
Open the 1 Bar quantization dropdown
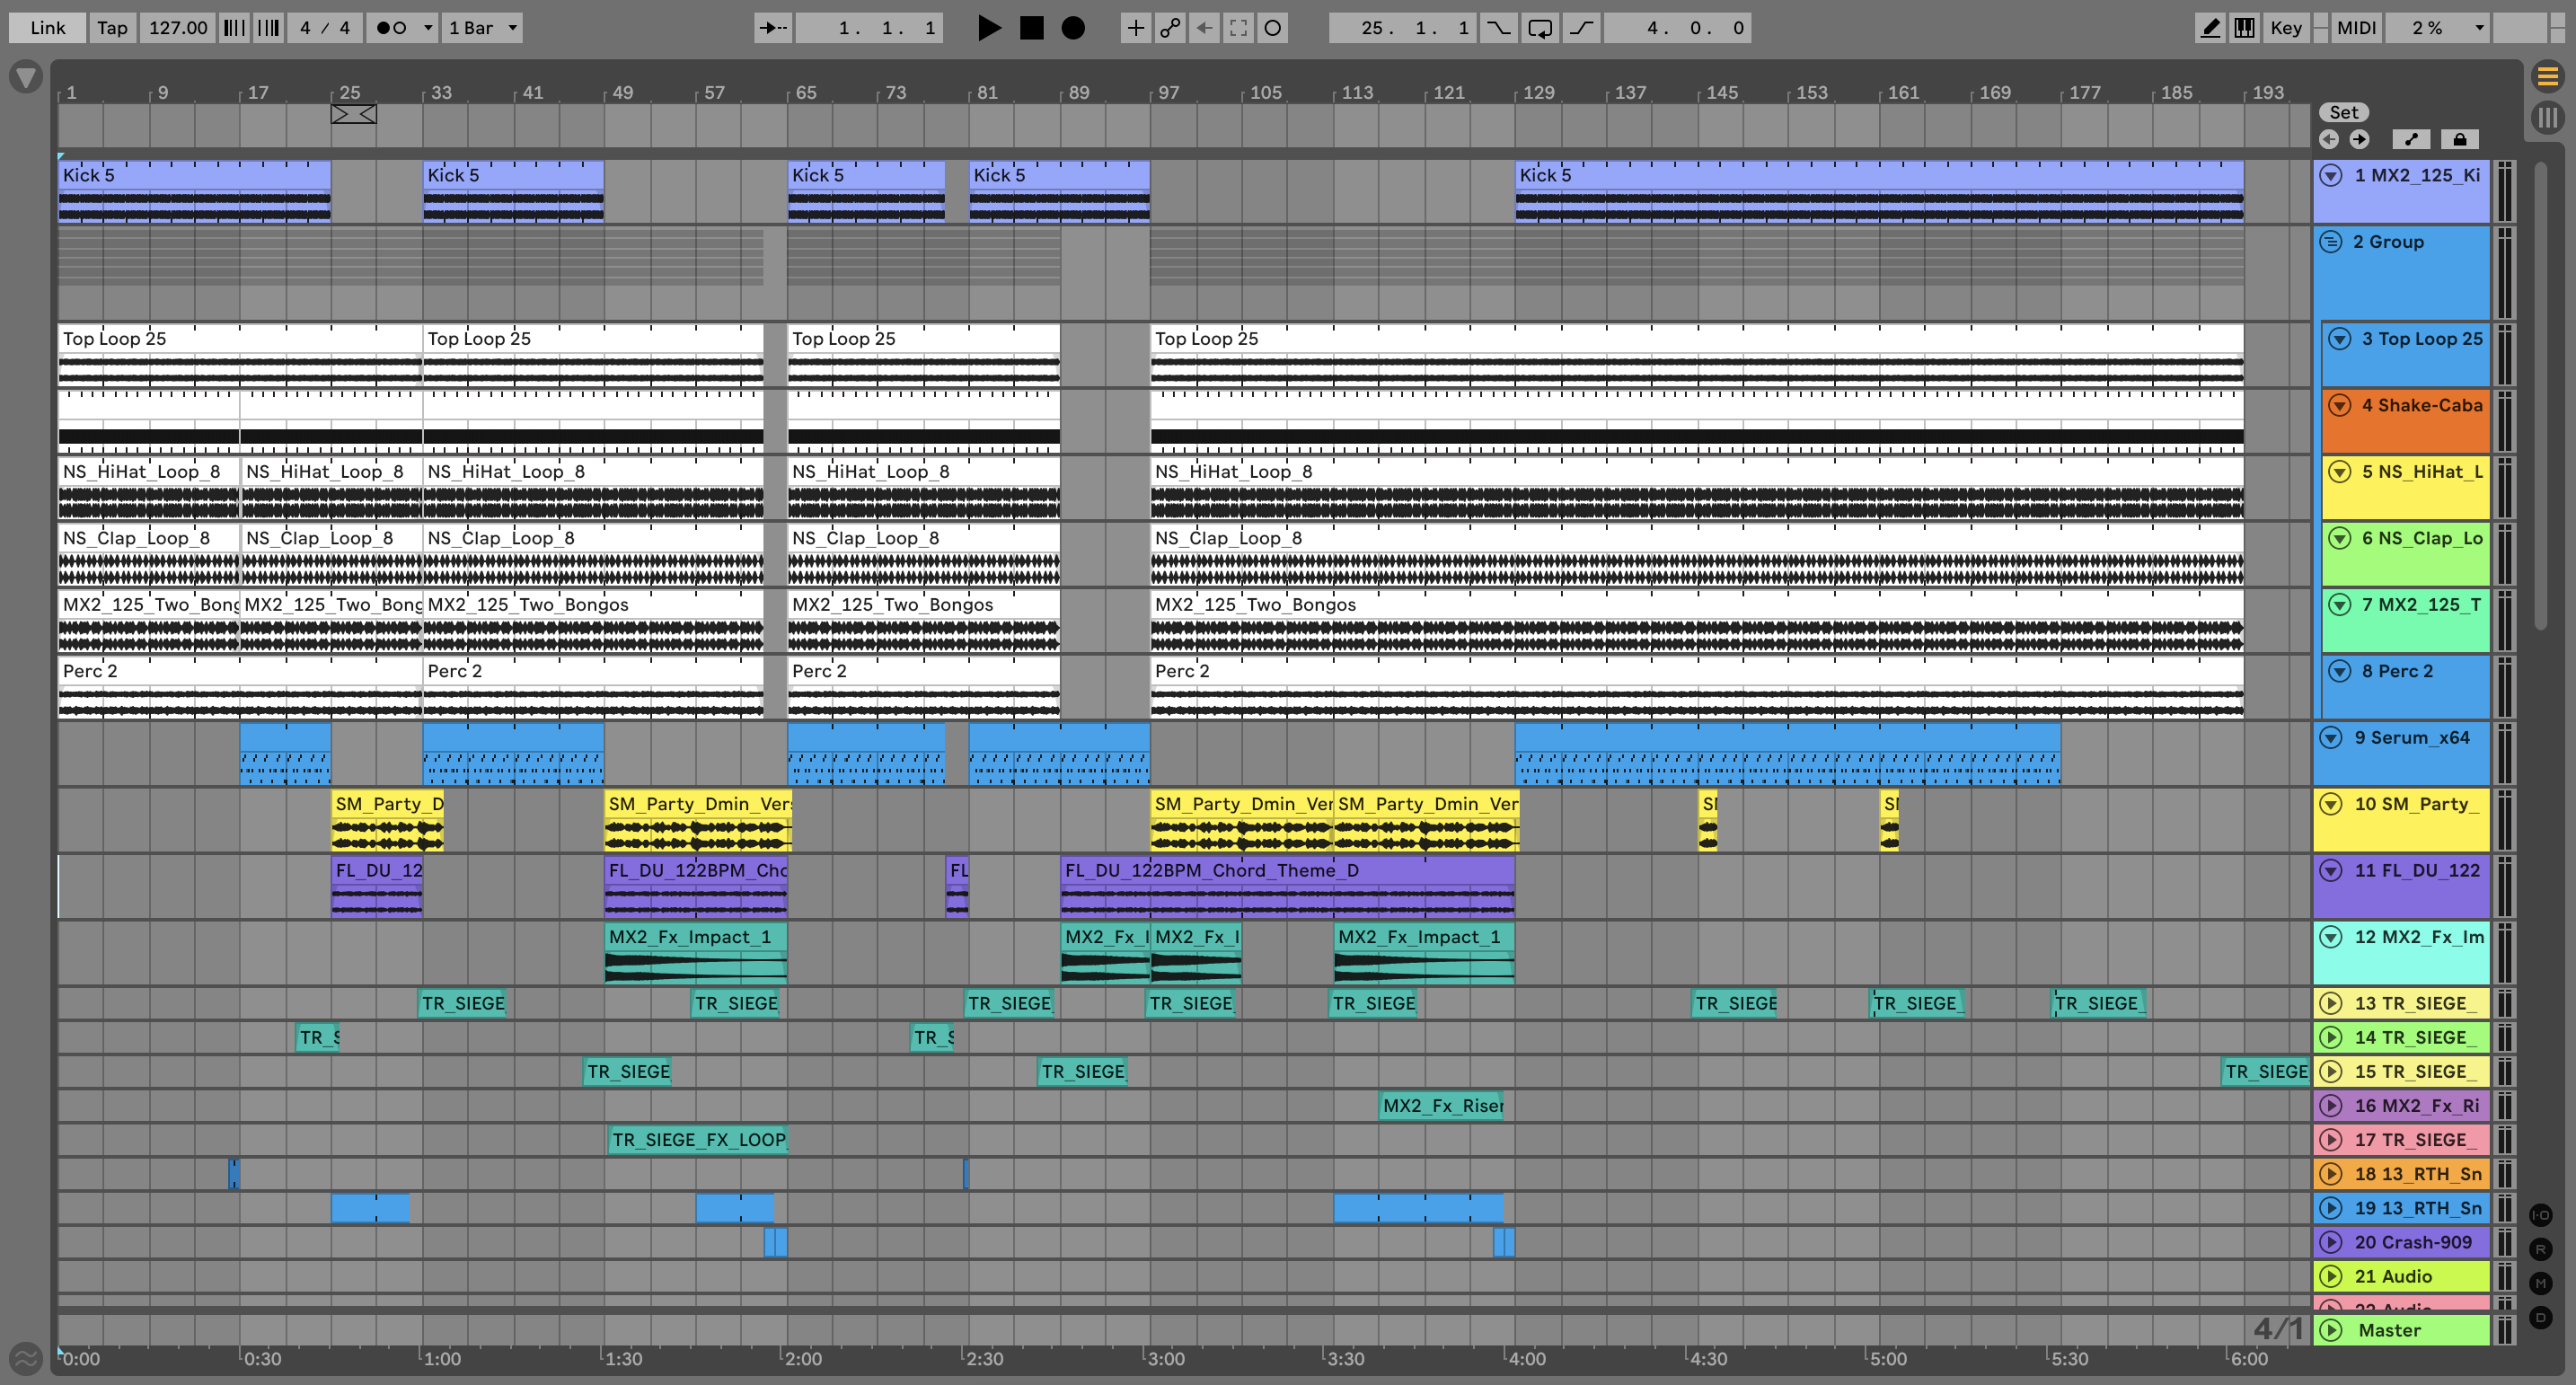[483, 28]
